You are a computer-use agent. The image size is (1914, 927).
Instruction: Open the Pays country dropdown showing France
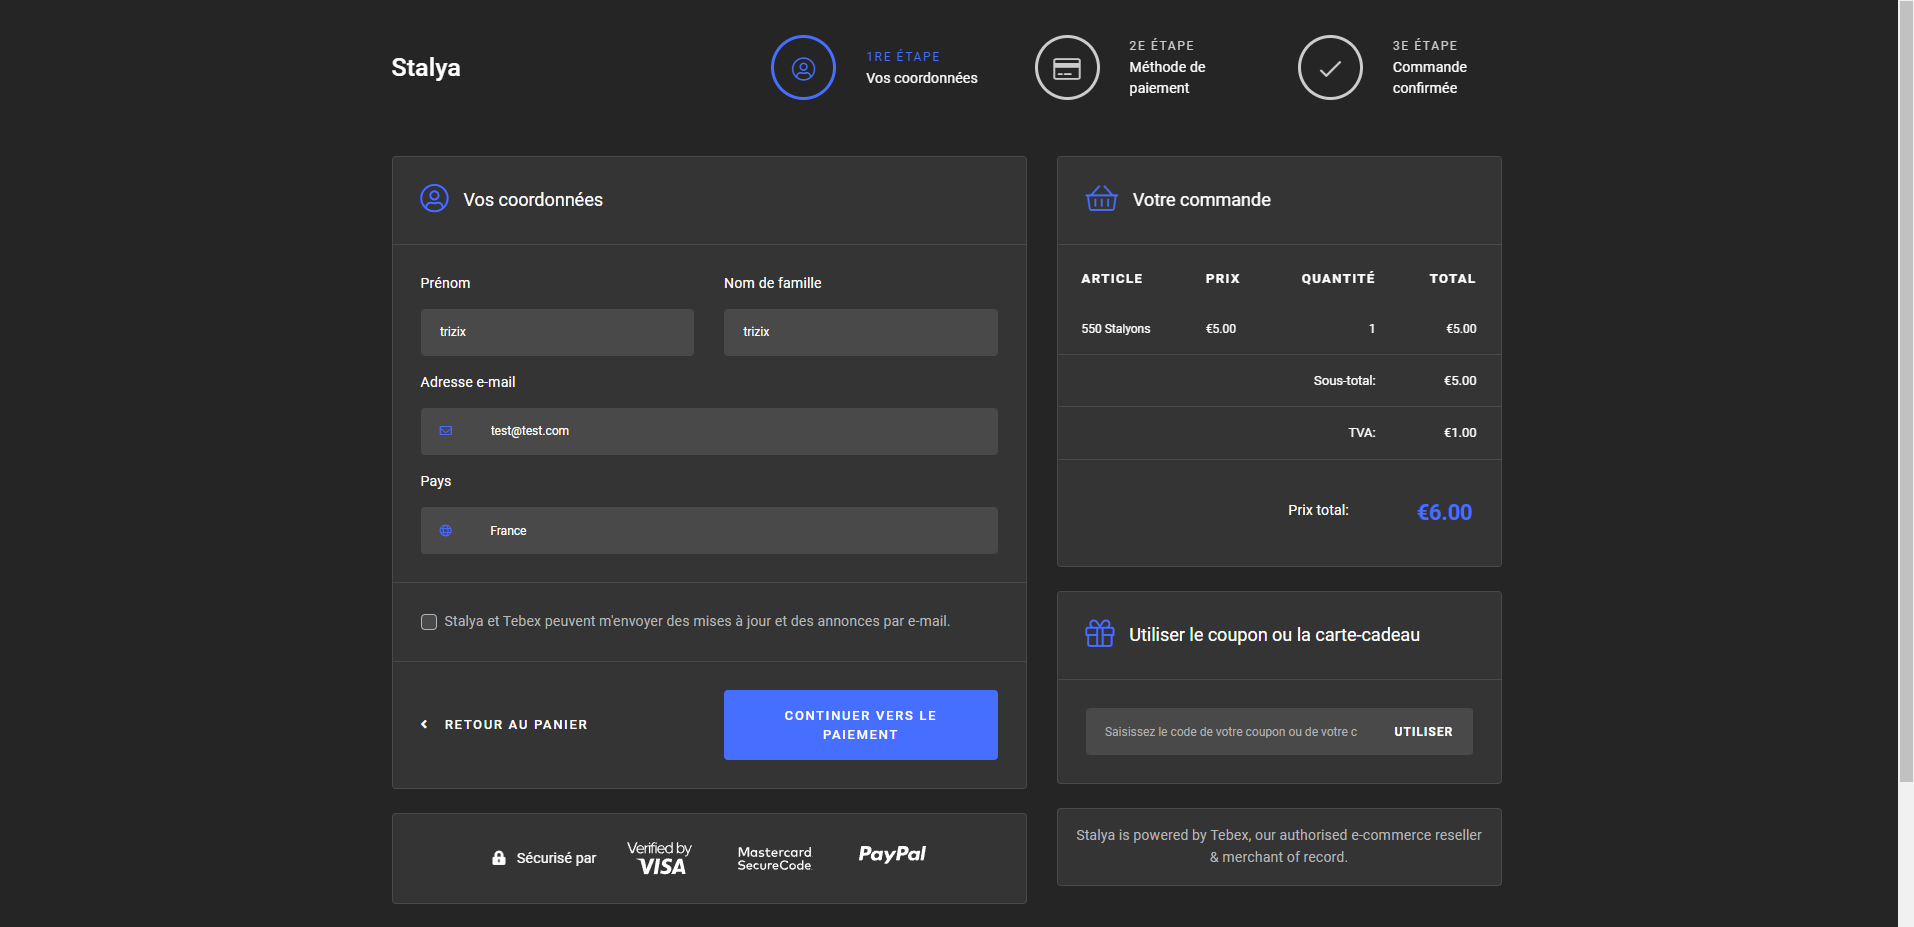pos(709,530)
